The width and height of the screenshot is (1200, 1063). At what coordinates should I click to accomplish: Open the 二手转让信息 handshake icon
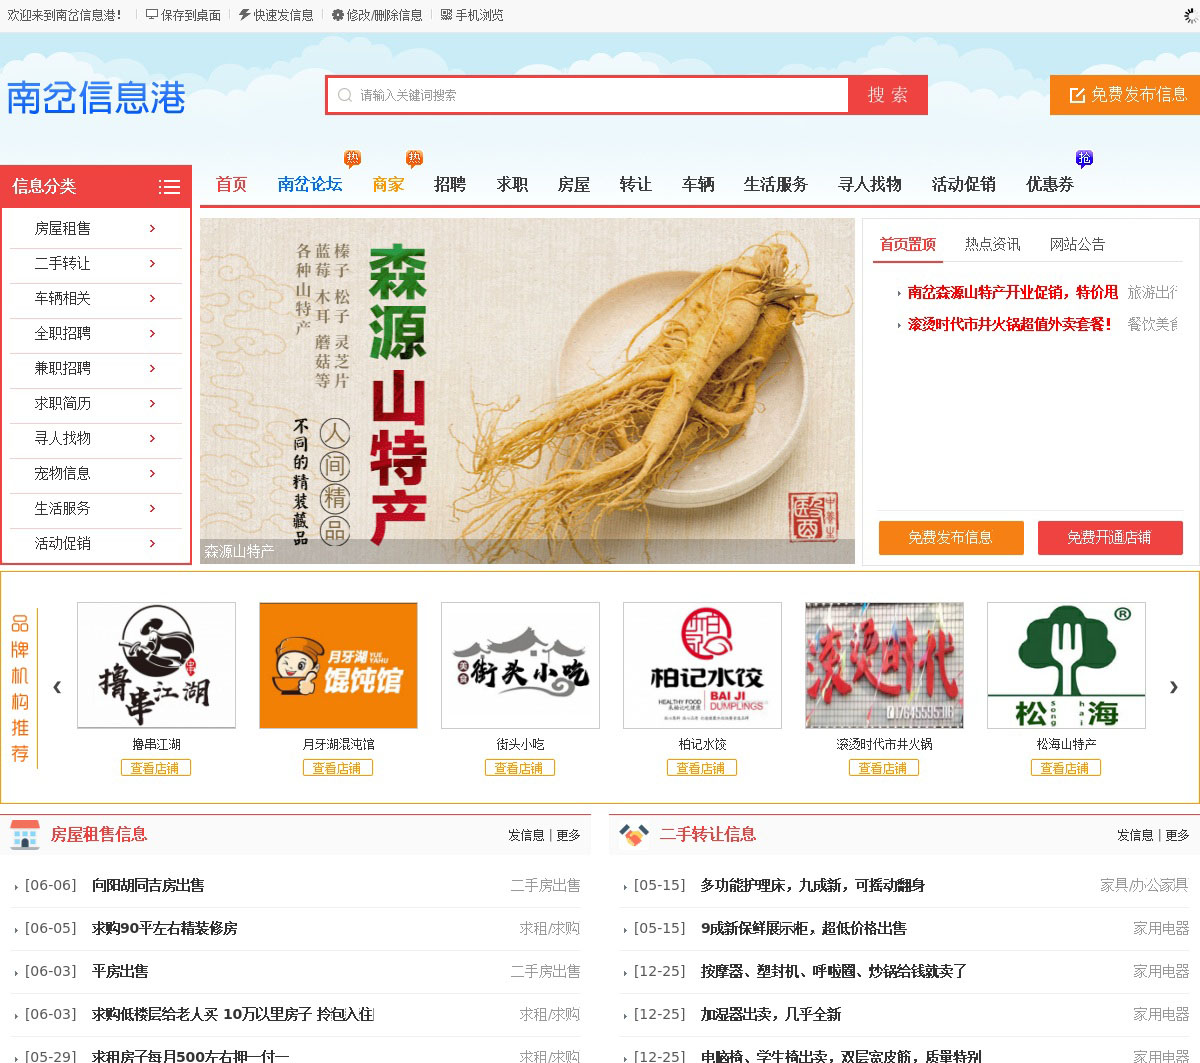[x=634, y=834]
